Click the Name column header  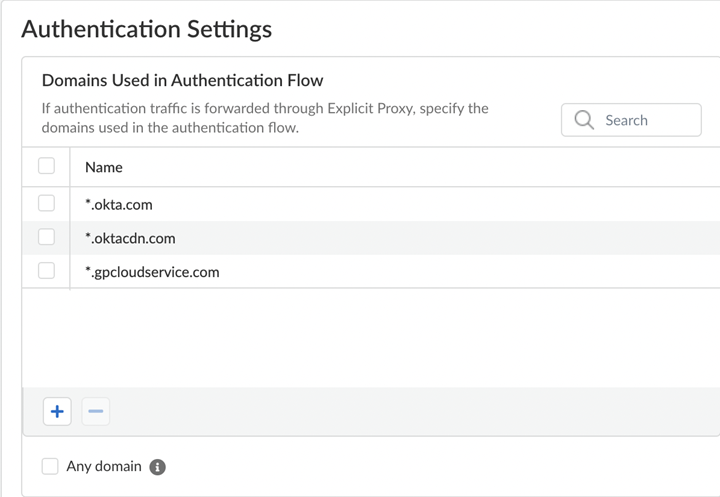click(104, 167)
